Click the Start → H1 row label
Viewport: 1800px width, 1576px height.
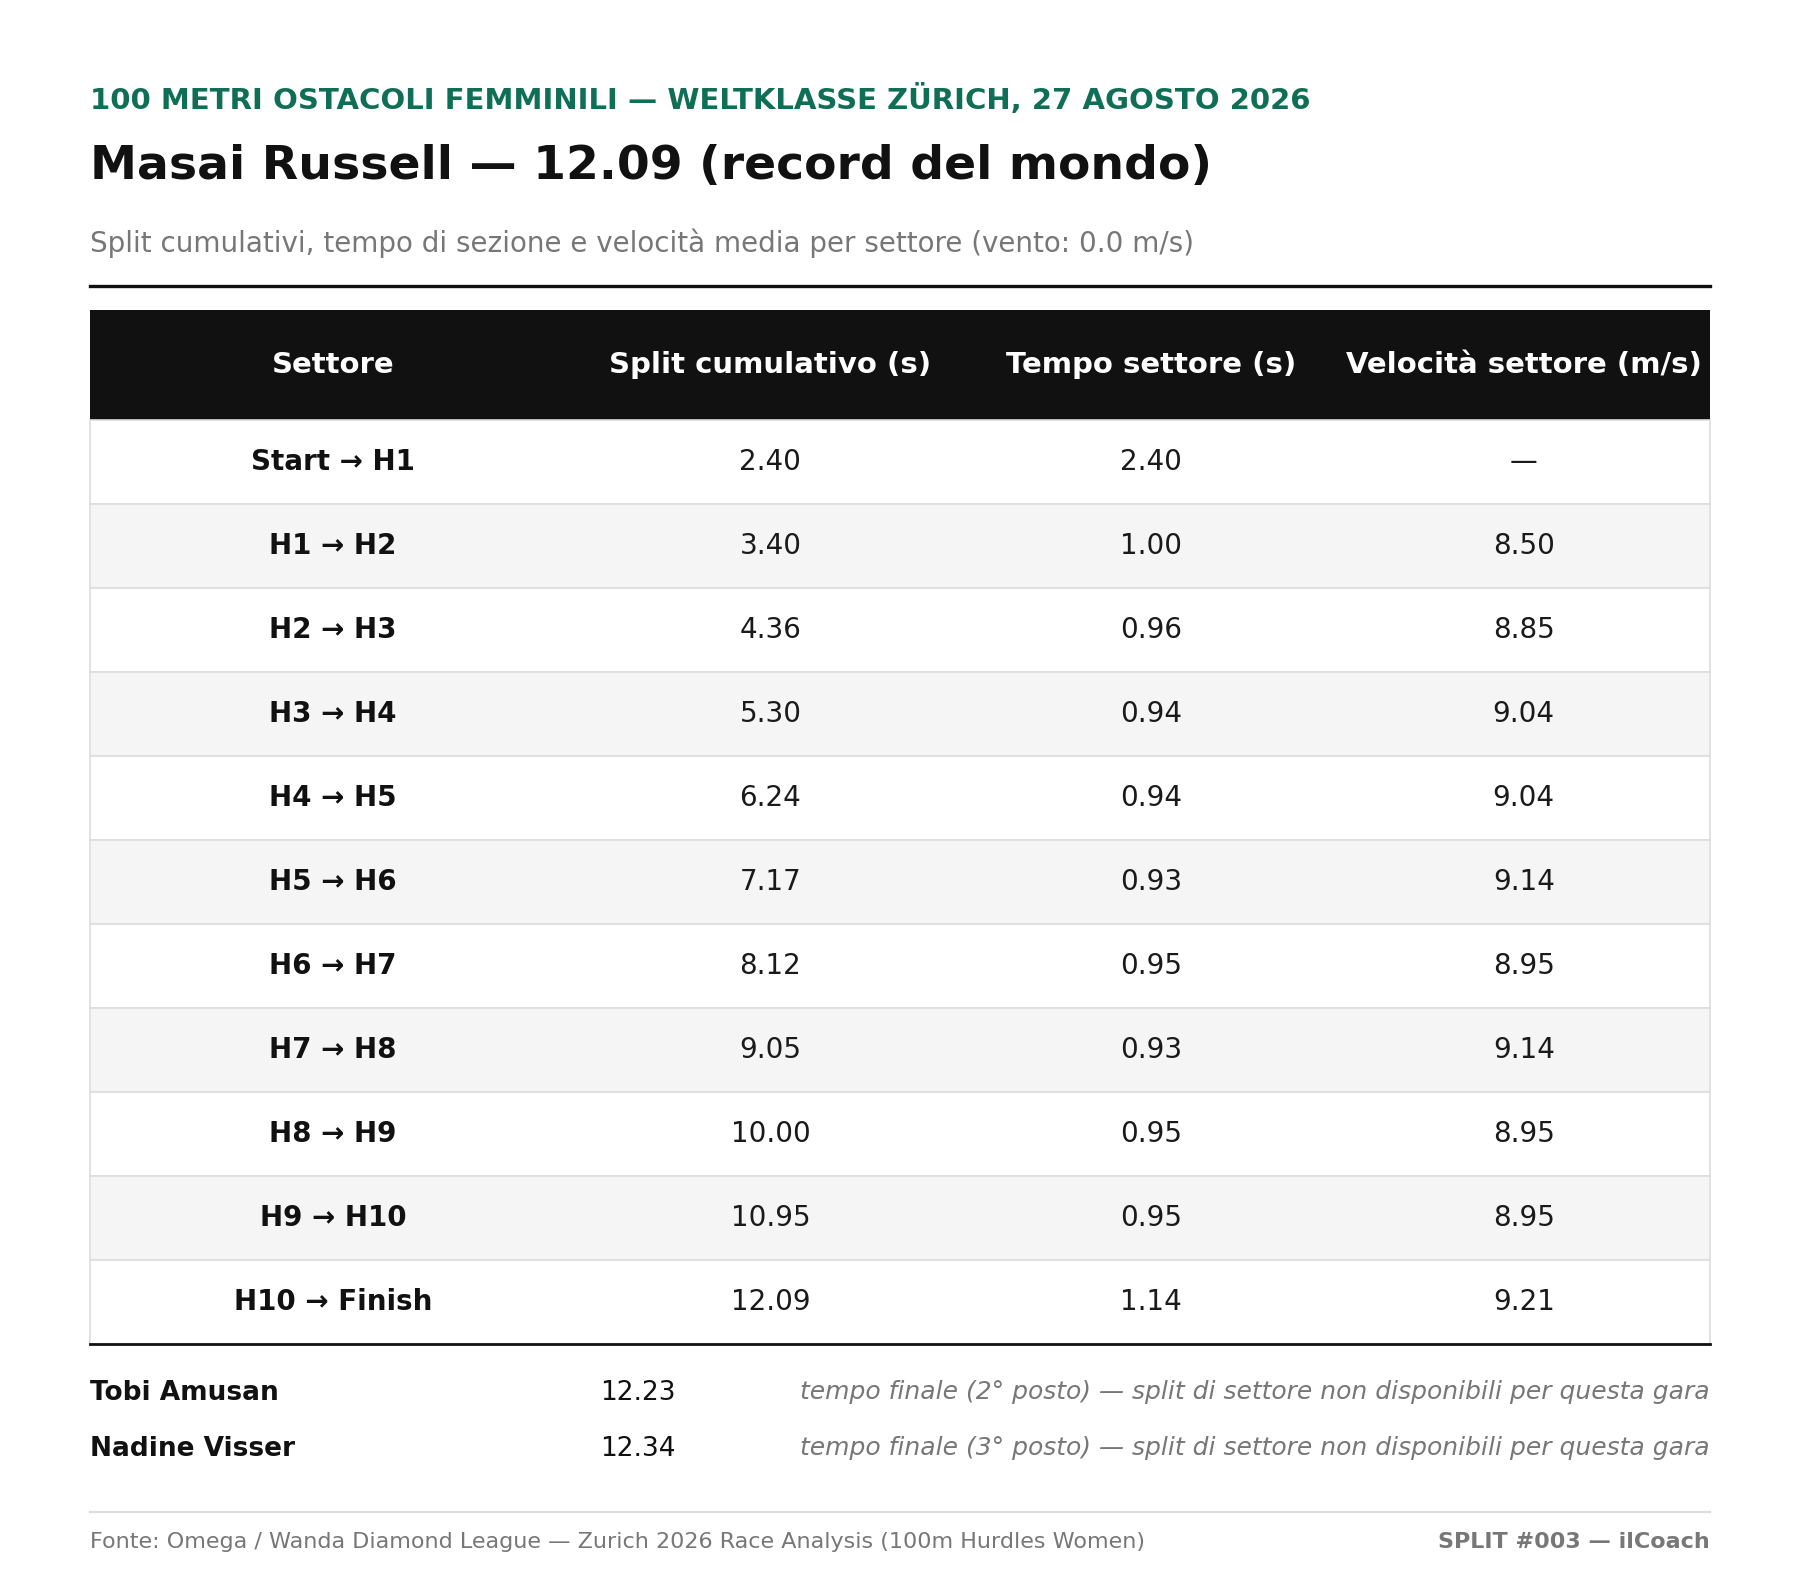[333, 461]
